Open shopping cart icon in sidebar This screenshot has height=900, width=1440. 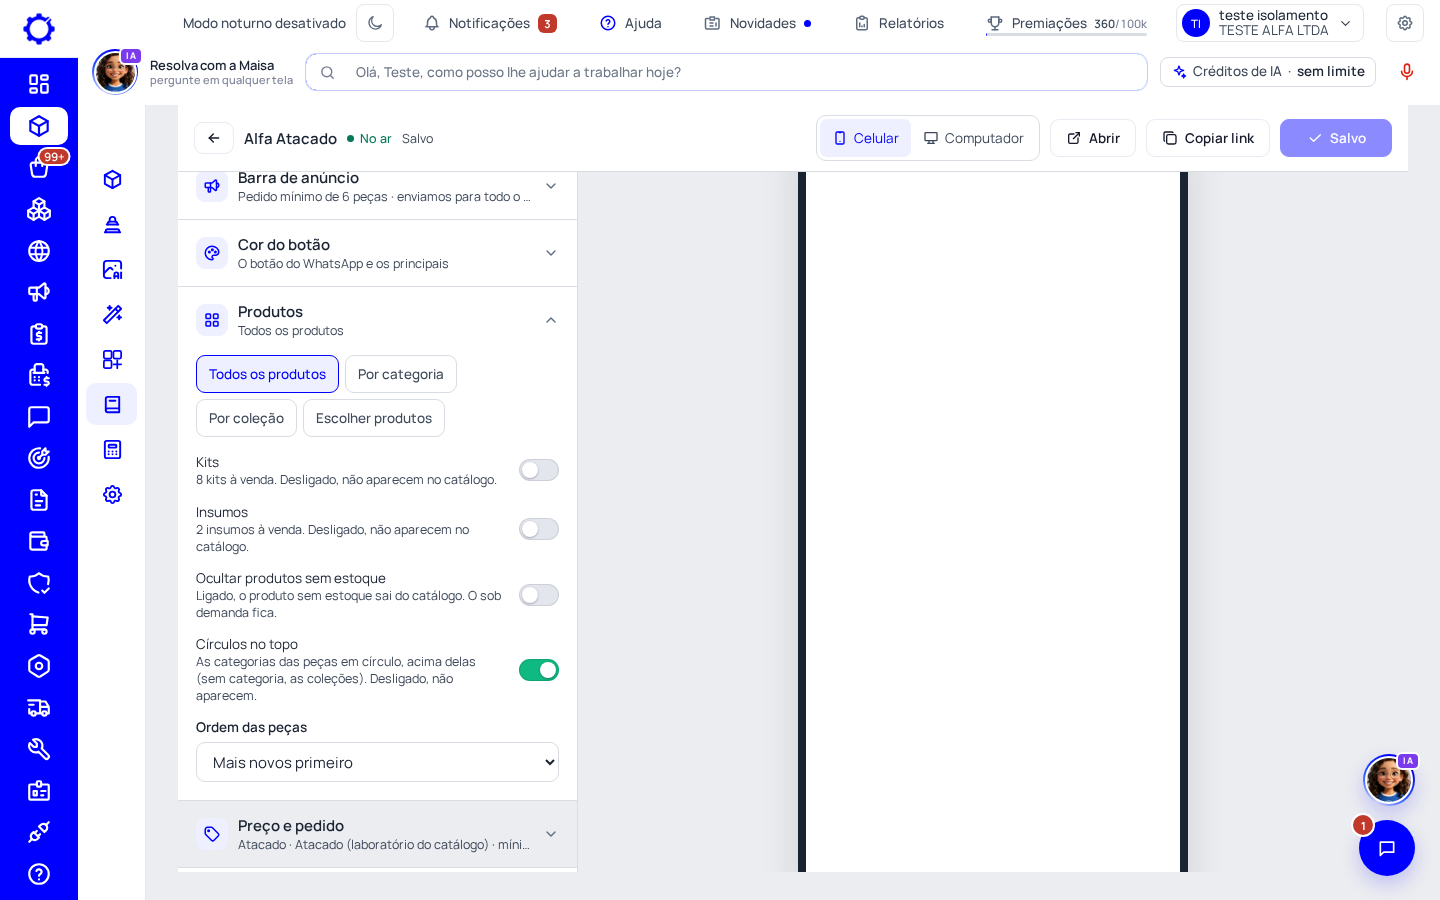tap(39, 624)
